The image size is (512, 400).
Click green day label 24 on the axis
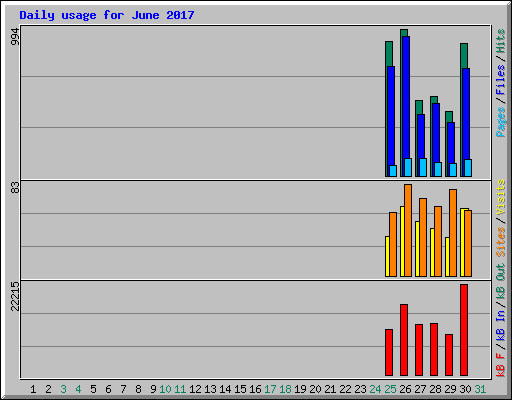coord(375,389)
